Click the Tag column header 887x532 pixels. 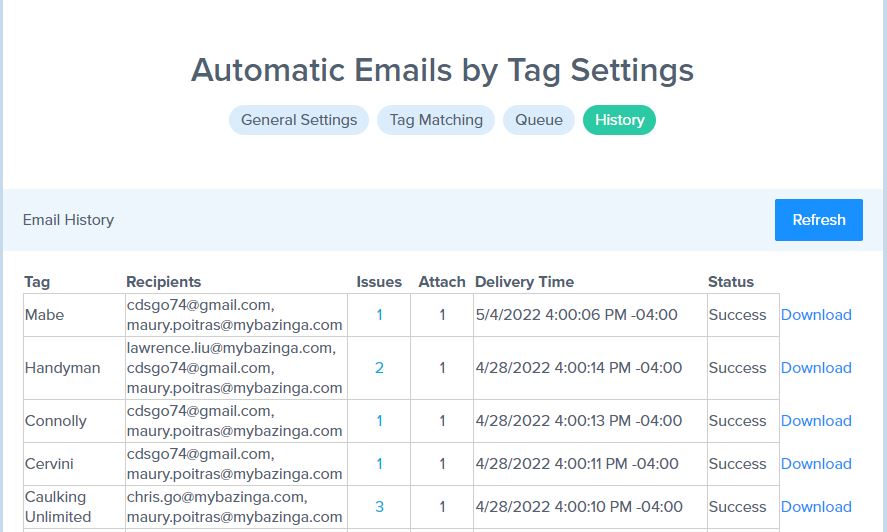pyautogui.click(x=37, y=282)
